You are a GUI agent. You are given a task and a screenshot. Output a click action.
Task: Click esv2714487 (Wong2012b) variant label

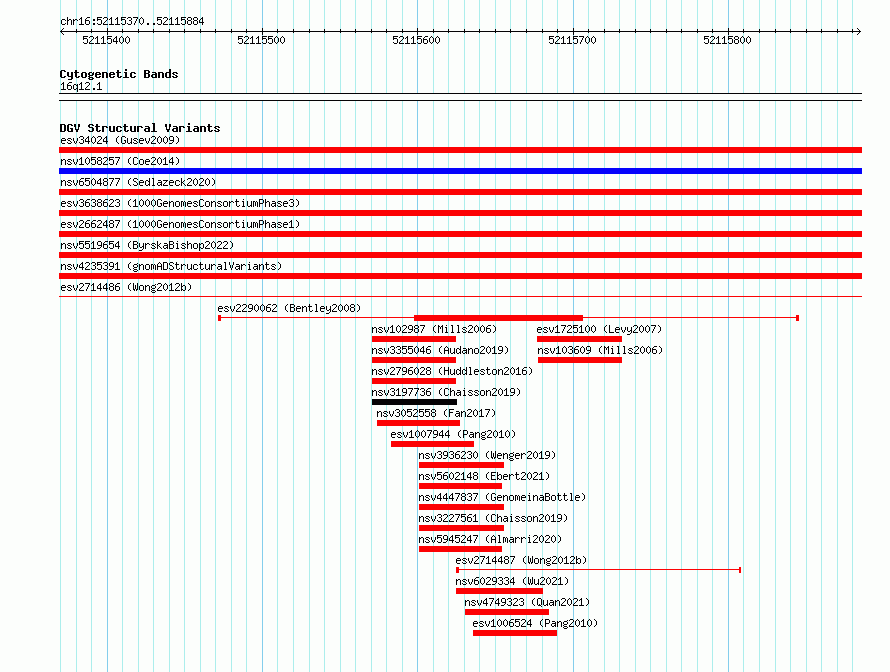pyautogui.click(x=521, y=560)
